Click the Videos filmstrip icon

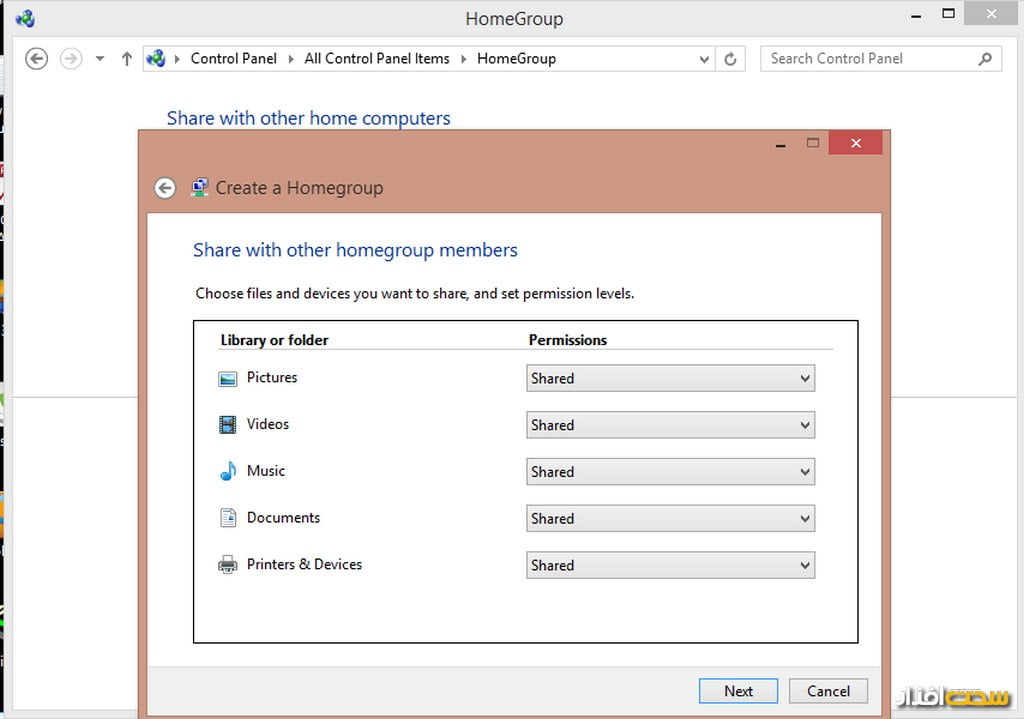click(228, 425)
